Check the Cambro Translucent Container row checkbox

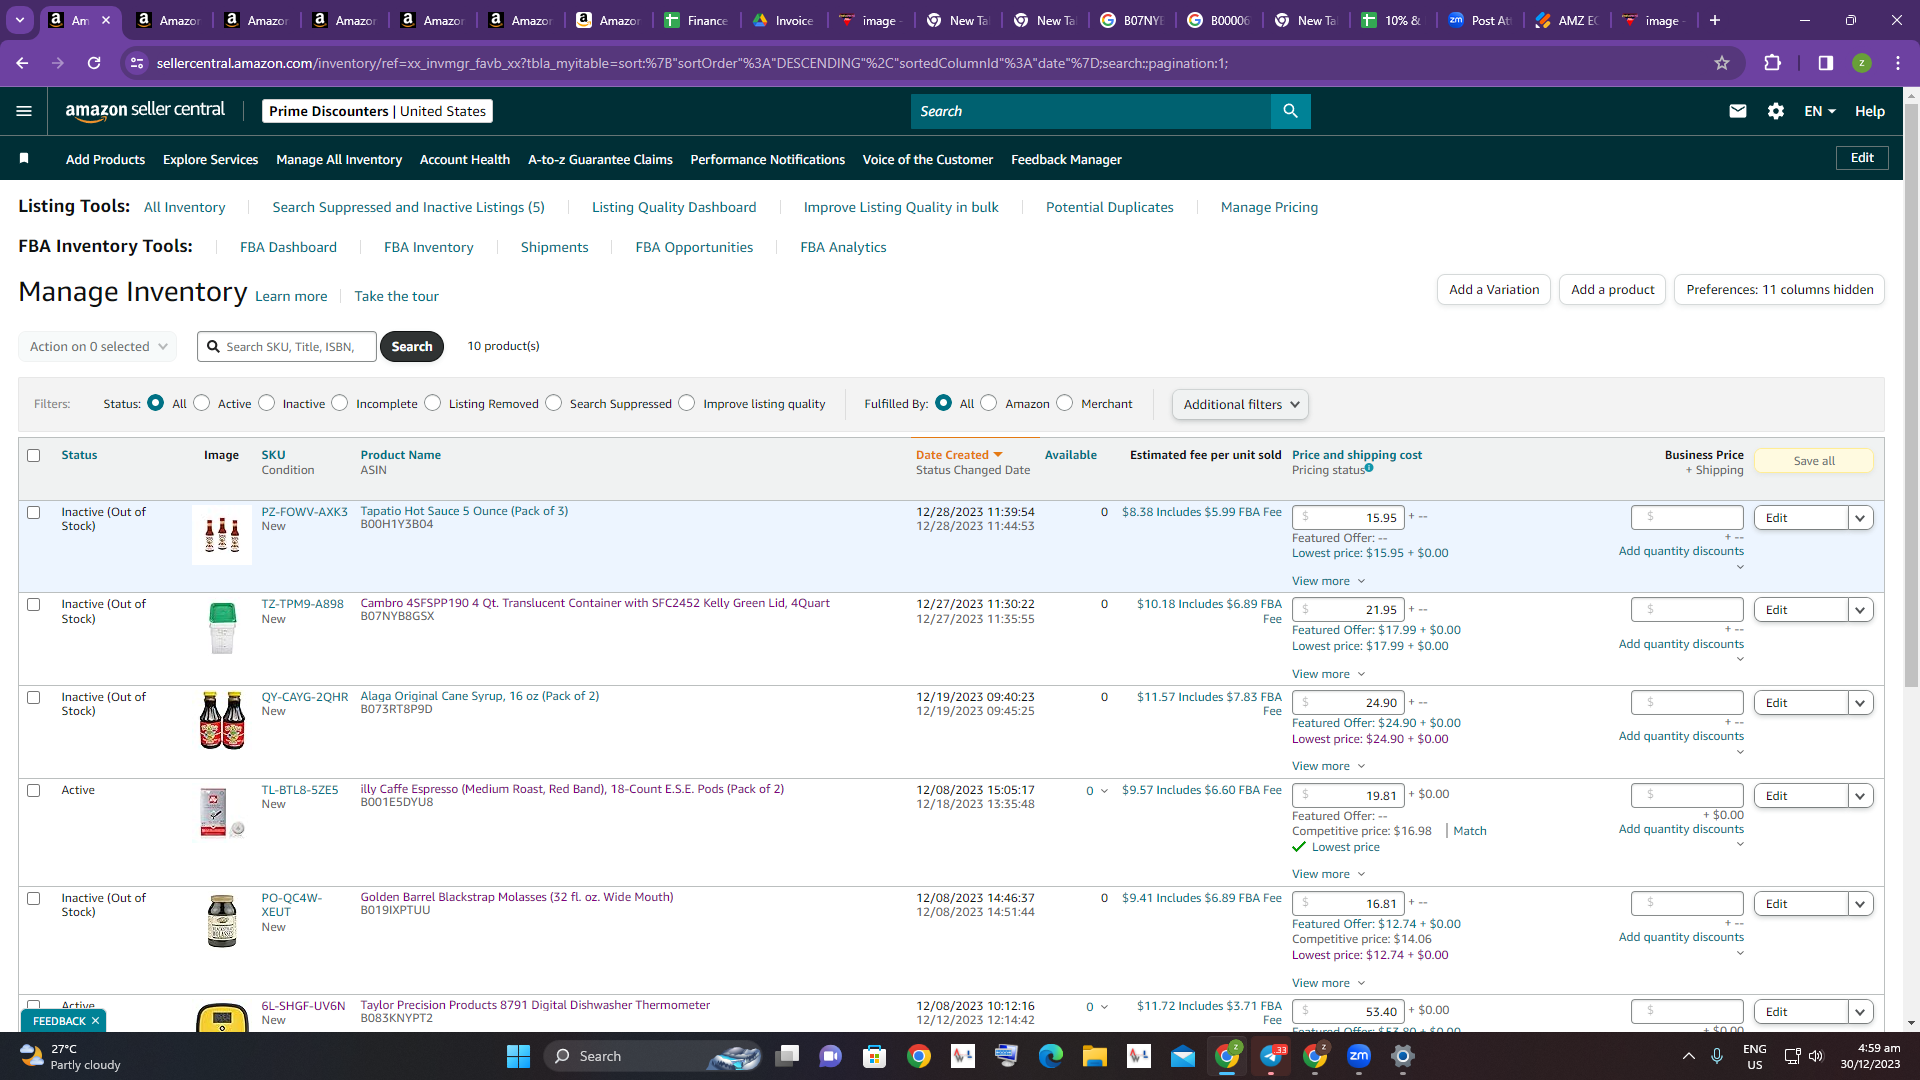click(33, 605)
